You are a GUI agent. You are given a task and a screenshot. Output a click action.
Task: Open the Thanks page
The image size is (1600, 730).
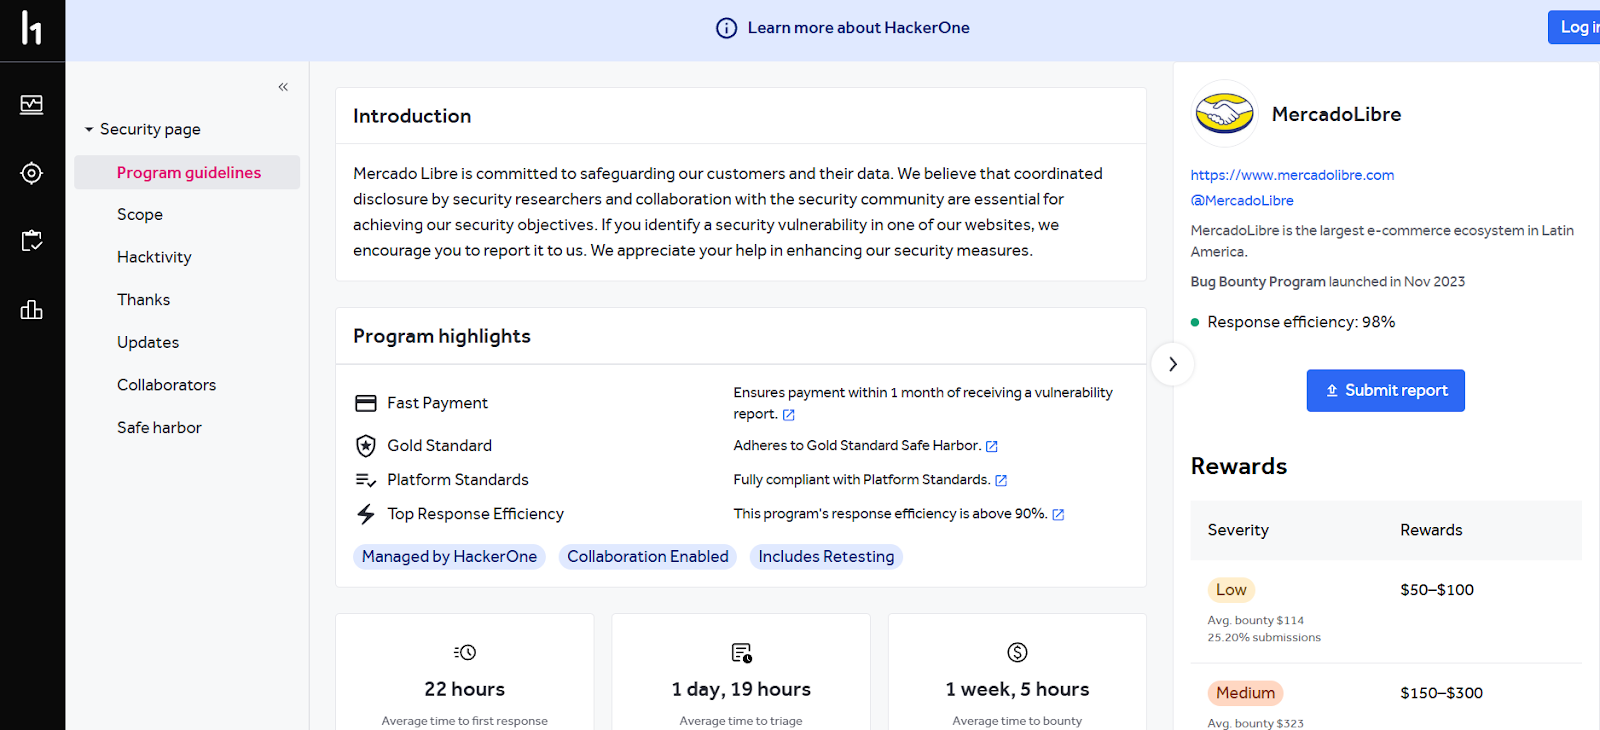pos(143,300)
